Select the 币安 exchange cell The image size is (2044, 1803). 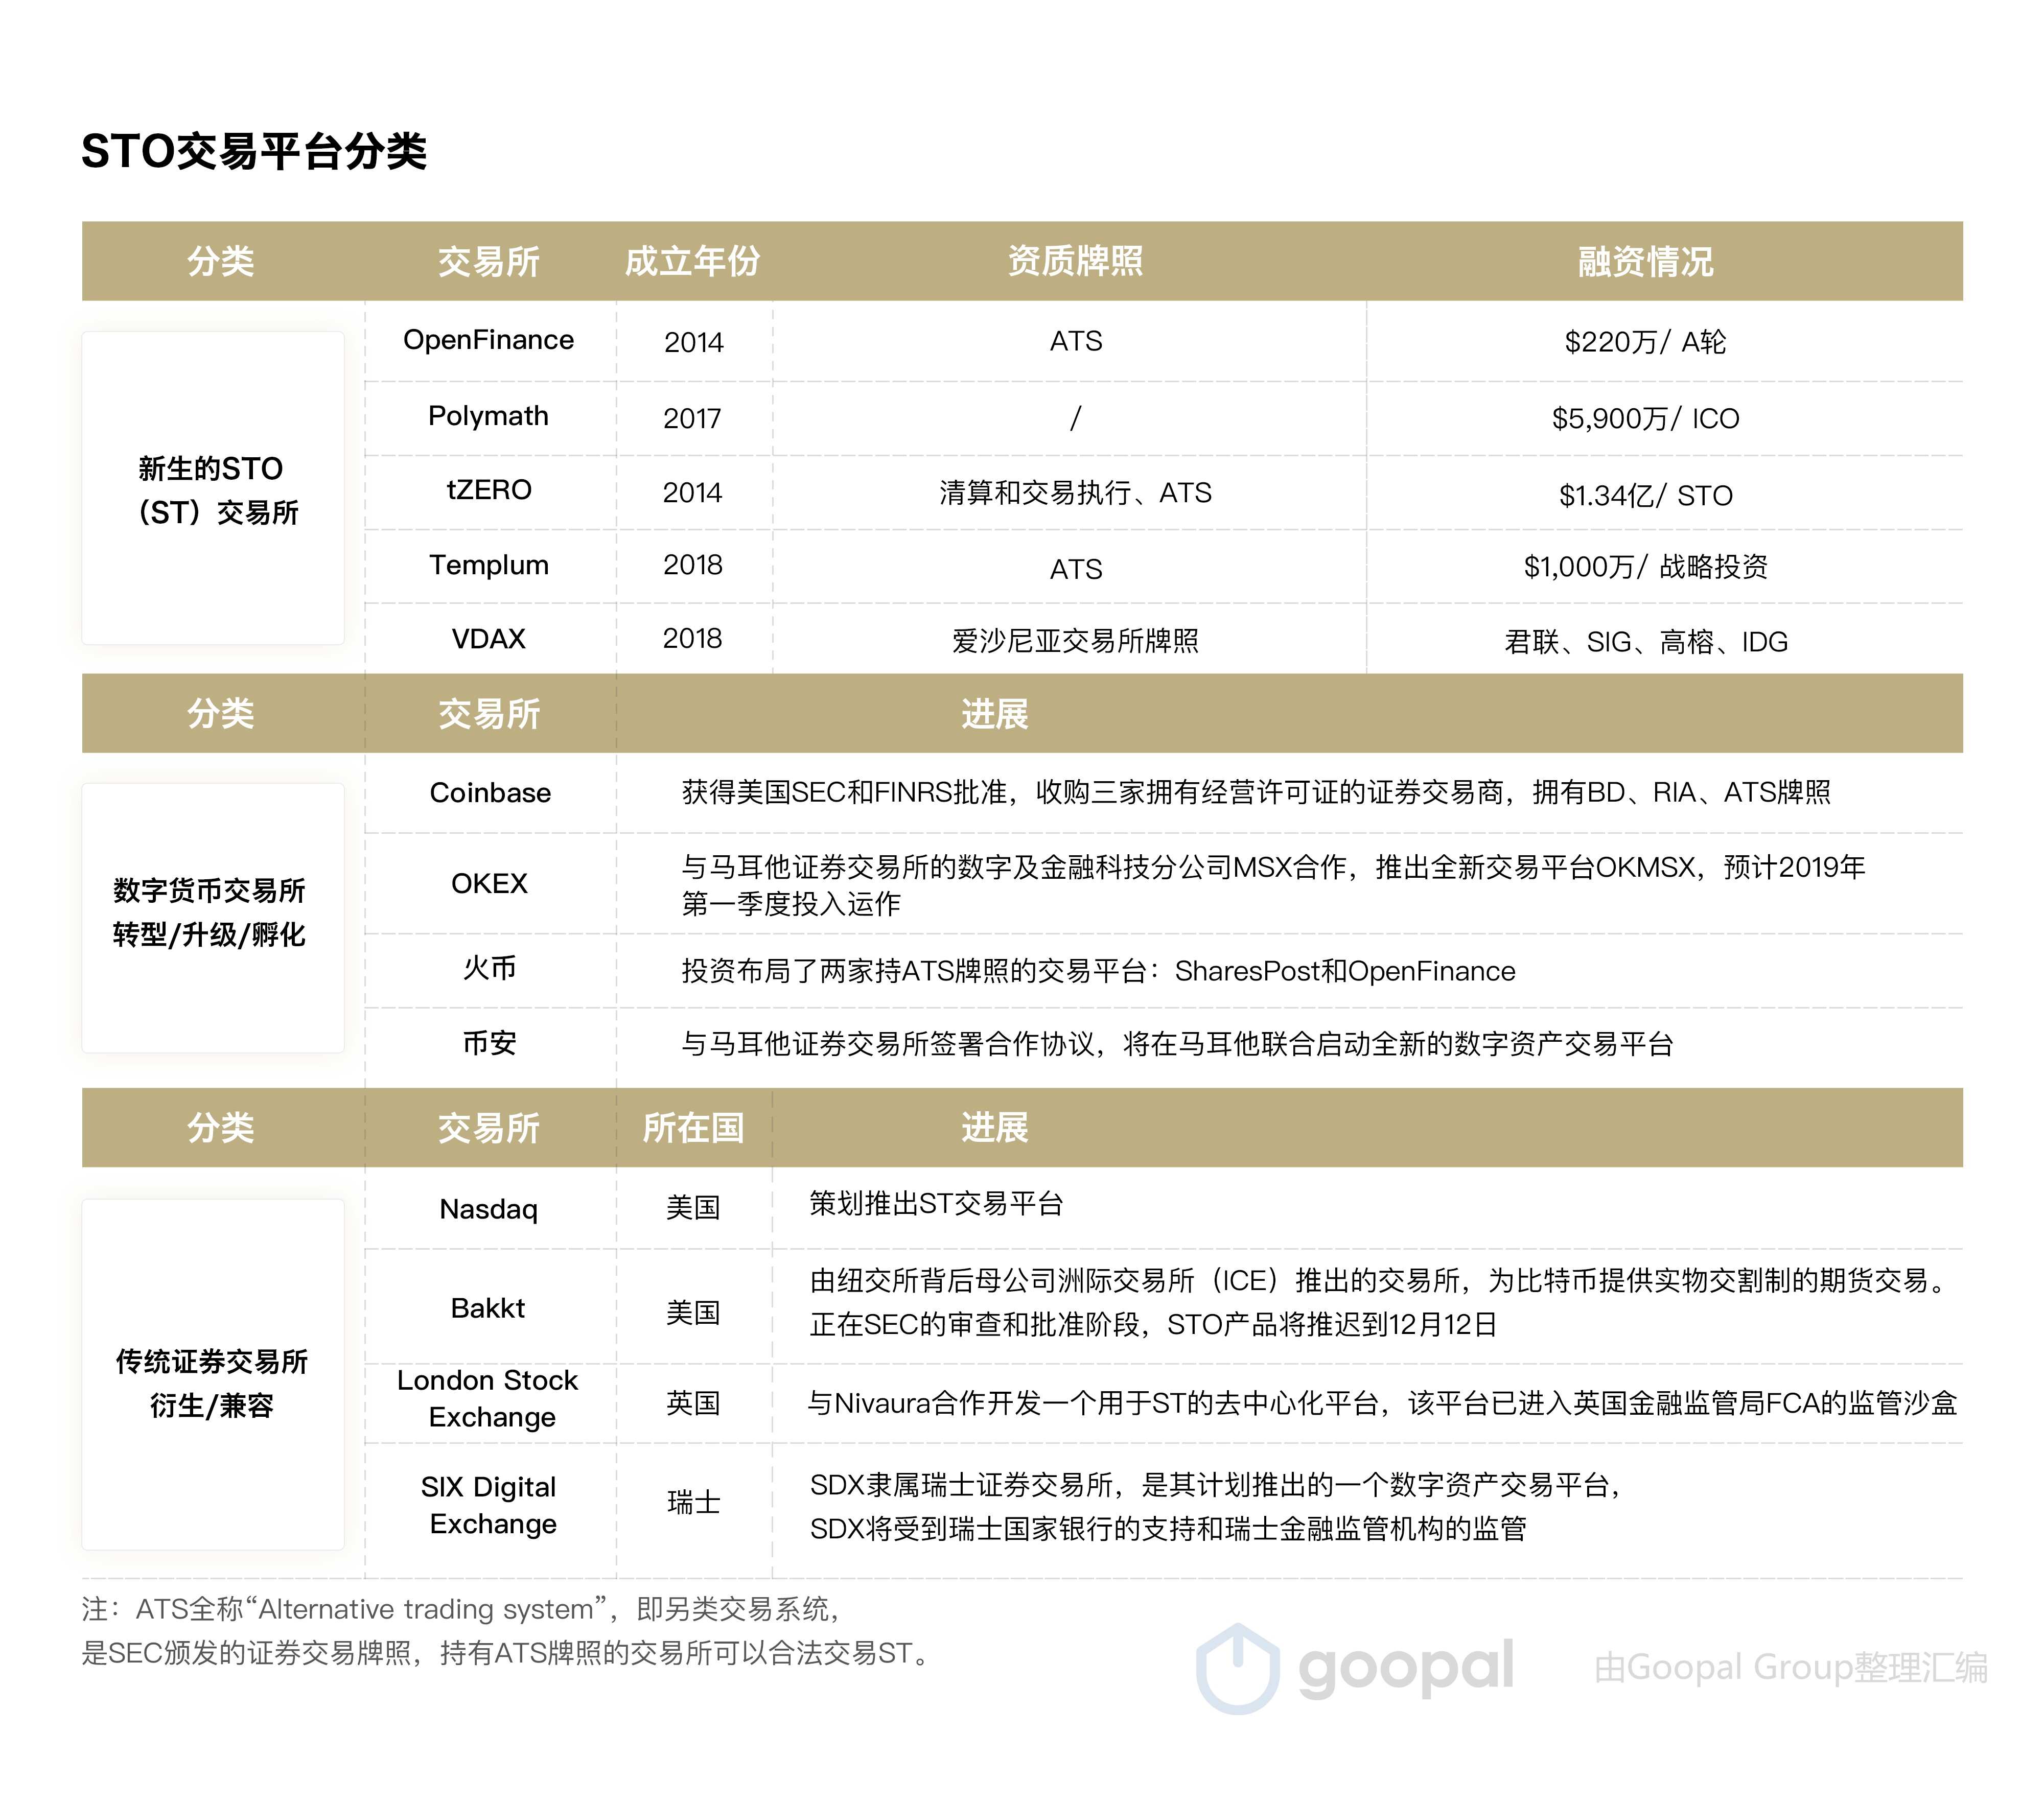pyautogui.click(x=489, y=1044)
